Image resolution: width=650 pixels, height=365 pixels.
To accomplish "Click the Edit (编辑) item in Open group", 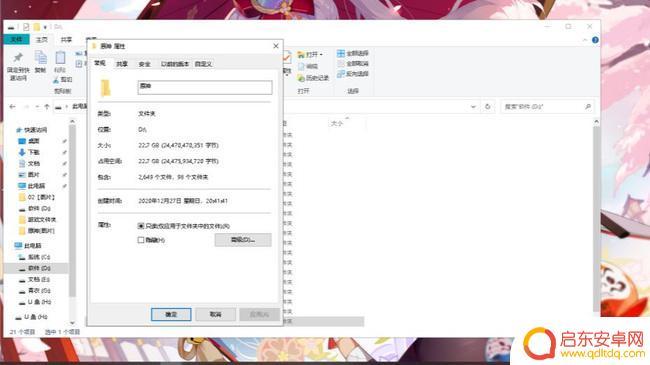I will point(308,66).
